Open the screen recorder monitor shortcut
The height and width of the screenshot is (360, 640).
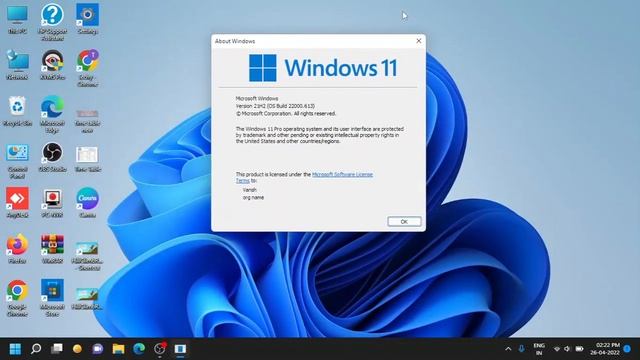[x=52, y=203]
